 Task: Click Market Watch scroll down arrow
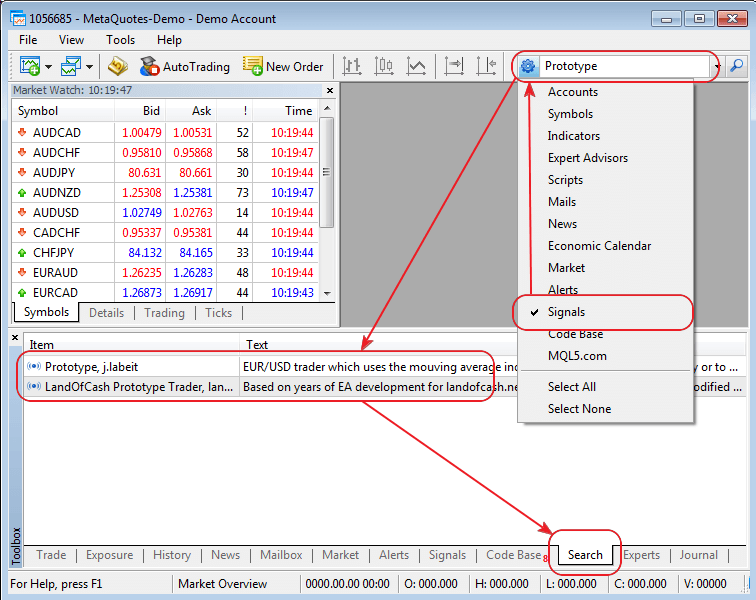[327, 293]
